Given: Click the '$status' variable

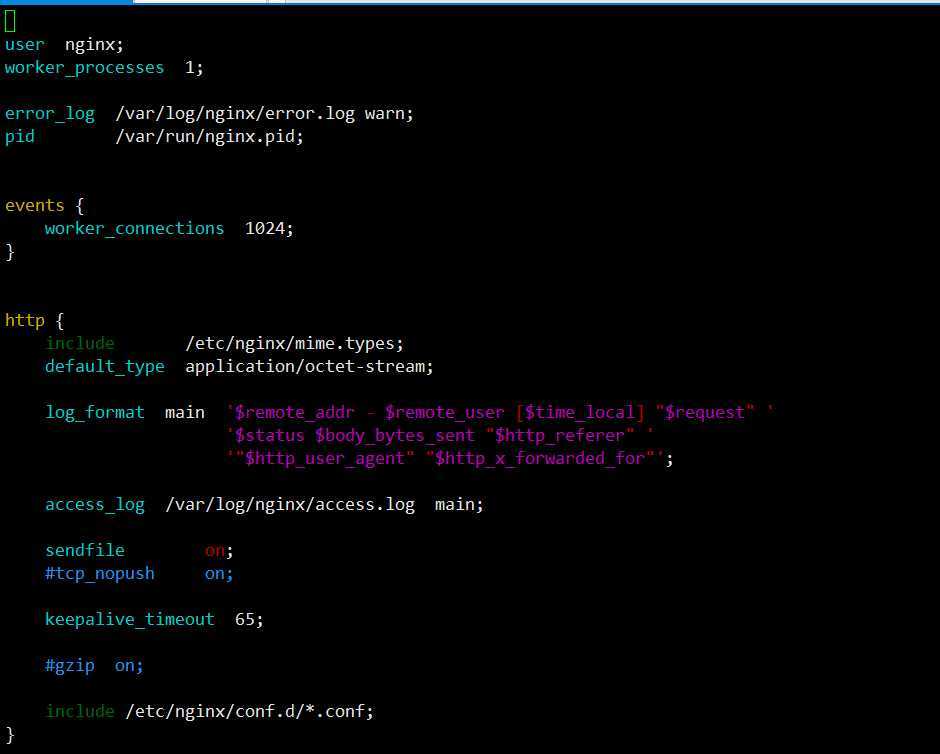Looking at the screenshot, I should [x=269, y=436].
